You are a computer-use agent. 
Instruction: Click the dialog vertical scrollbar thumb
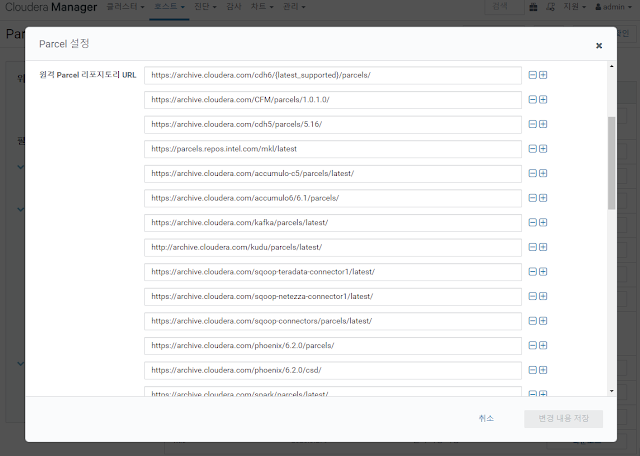(611, 163)
